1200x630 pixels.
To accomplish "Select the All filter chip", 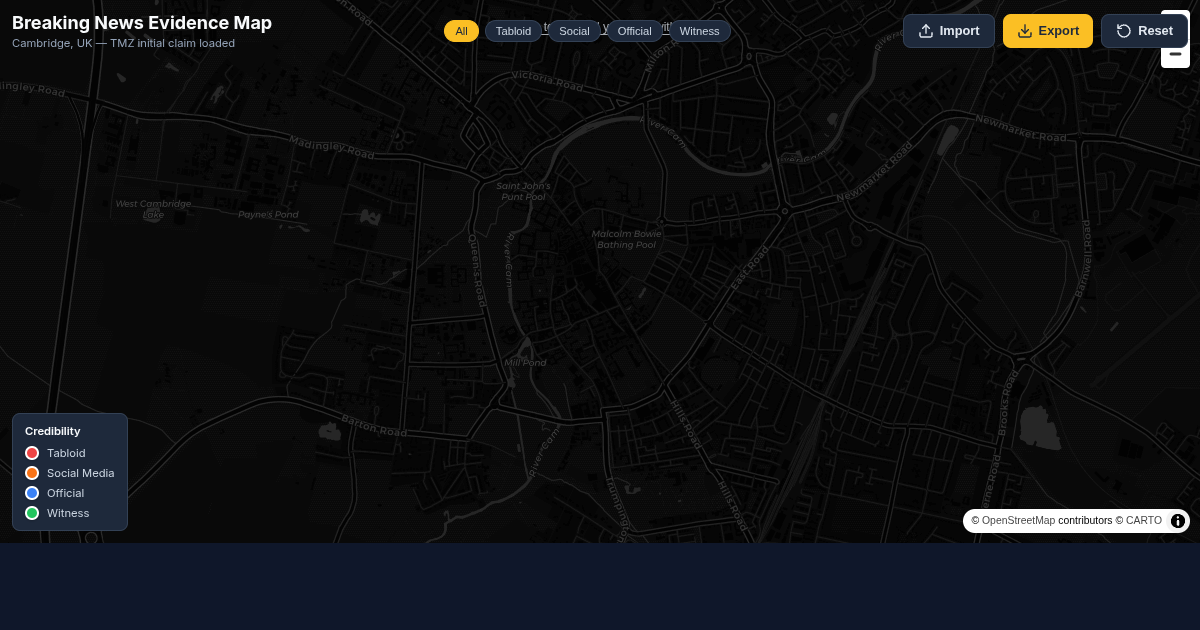I will click(x=461, y=31).
